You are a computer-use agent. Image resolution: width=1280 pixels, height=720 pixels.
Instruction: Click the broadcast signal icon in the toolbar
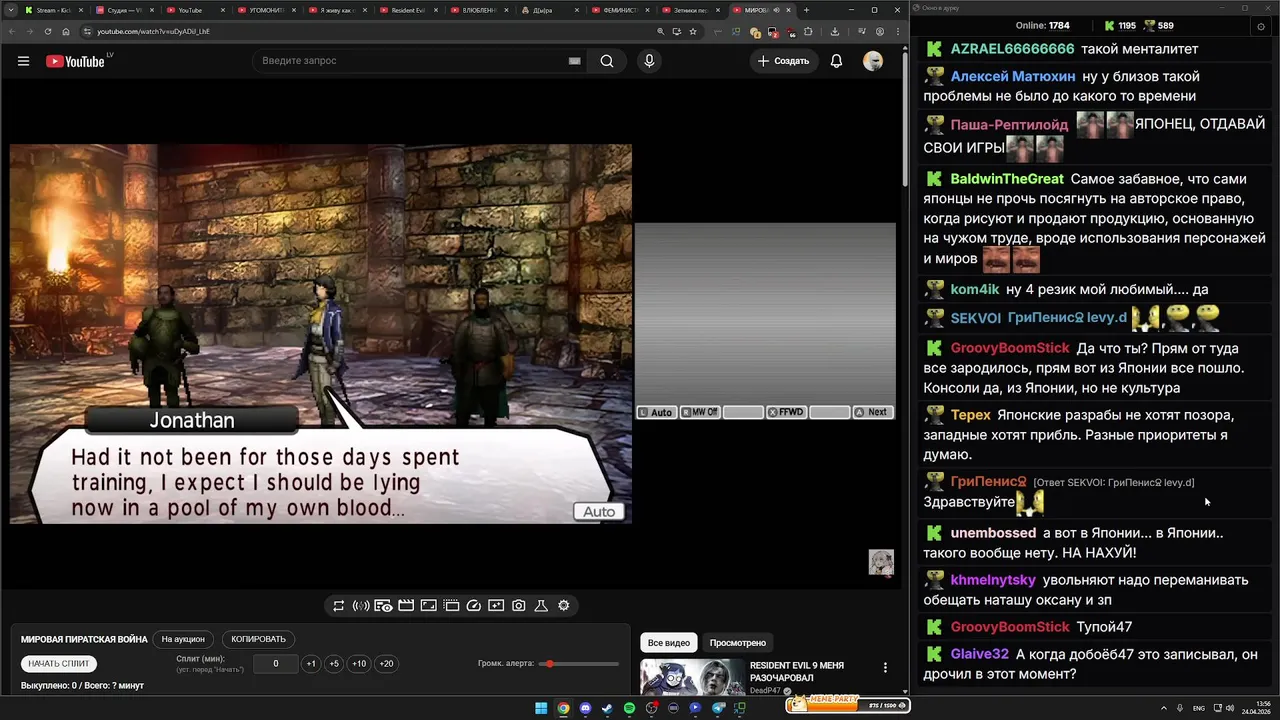pos(361,606)
